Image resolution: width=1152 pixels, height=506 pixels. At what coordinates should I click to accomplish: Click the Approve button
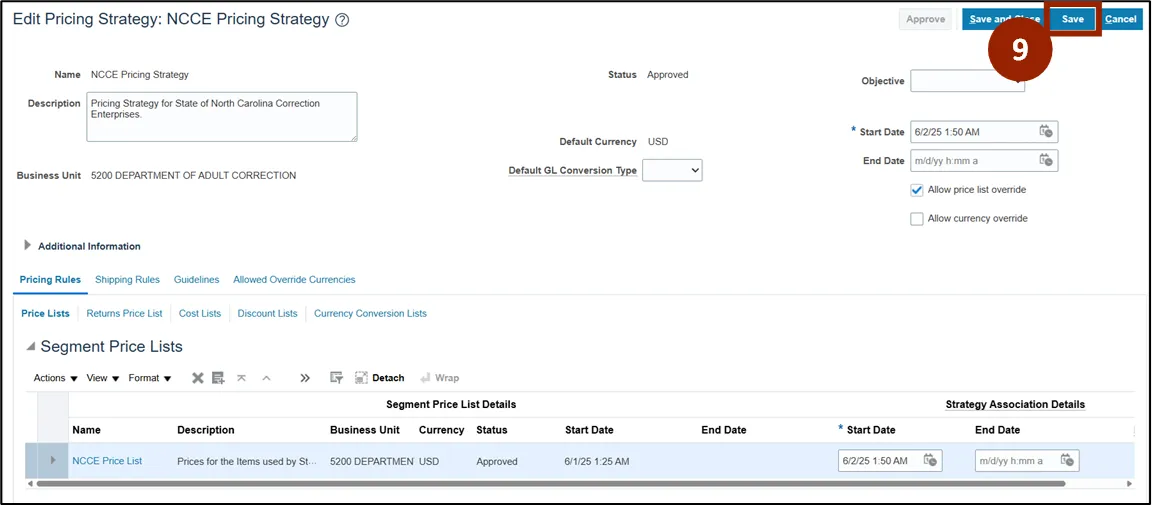pyautogui.click(x=925, y=20)
